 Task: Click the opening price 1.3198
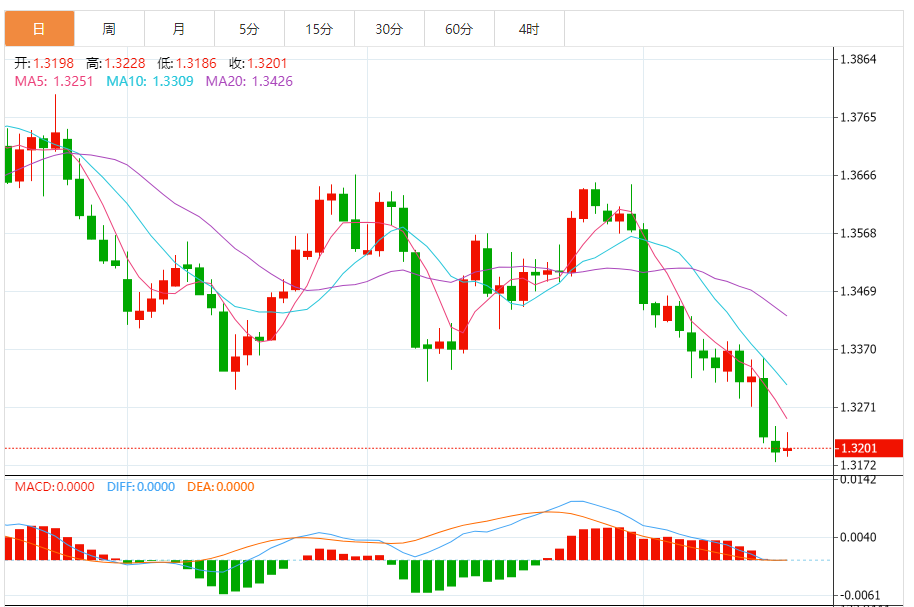coord(54,63)
